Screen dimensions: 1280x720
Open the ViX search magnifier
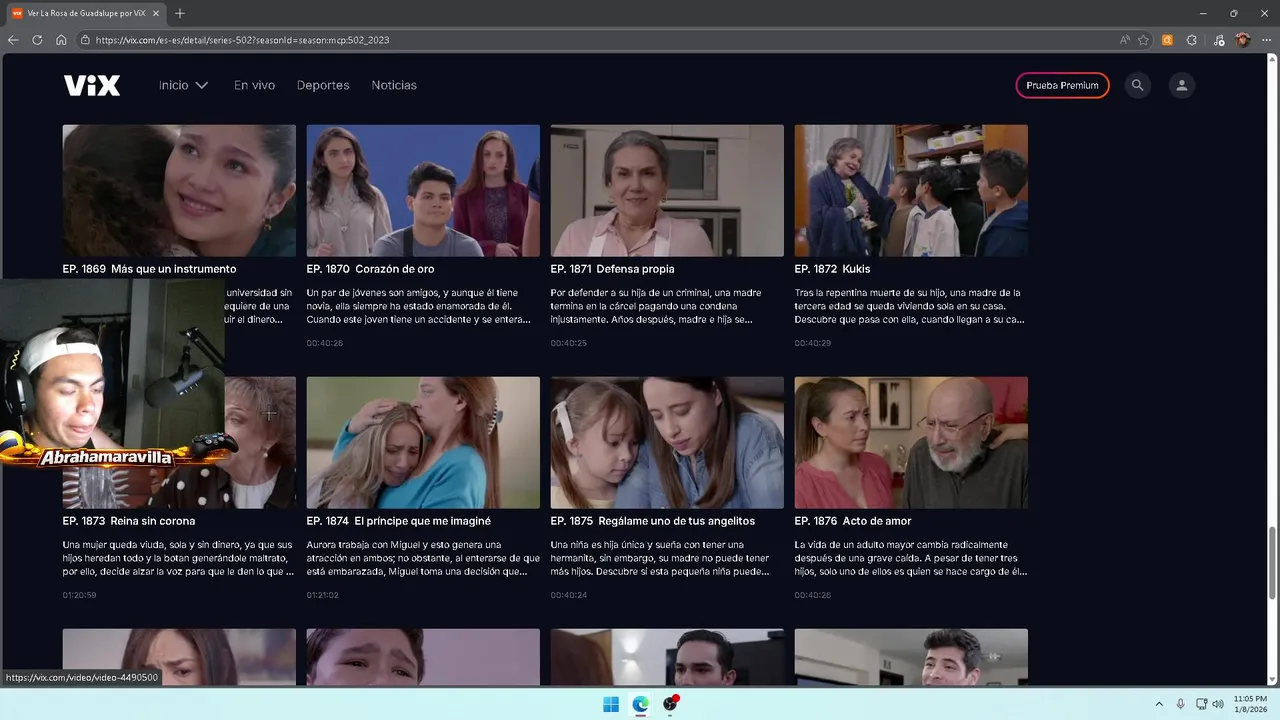(1137, 85)
